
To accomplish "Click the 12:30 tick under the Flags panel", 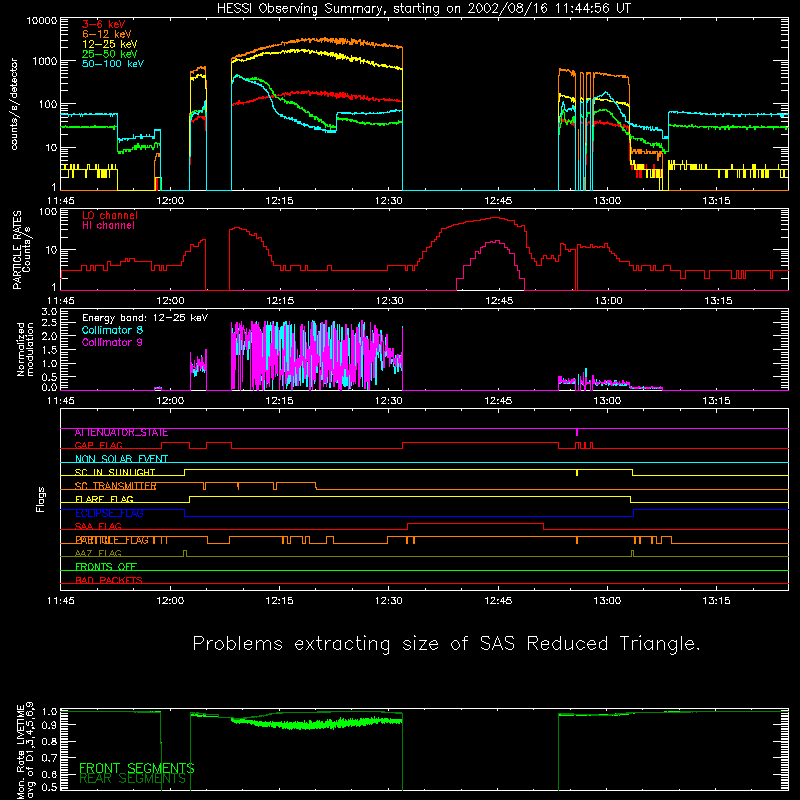I will [x=388, y=601].
